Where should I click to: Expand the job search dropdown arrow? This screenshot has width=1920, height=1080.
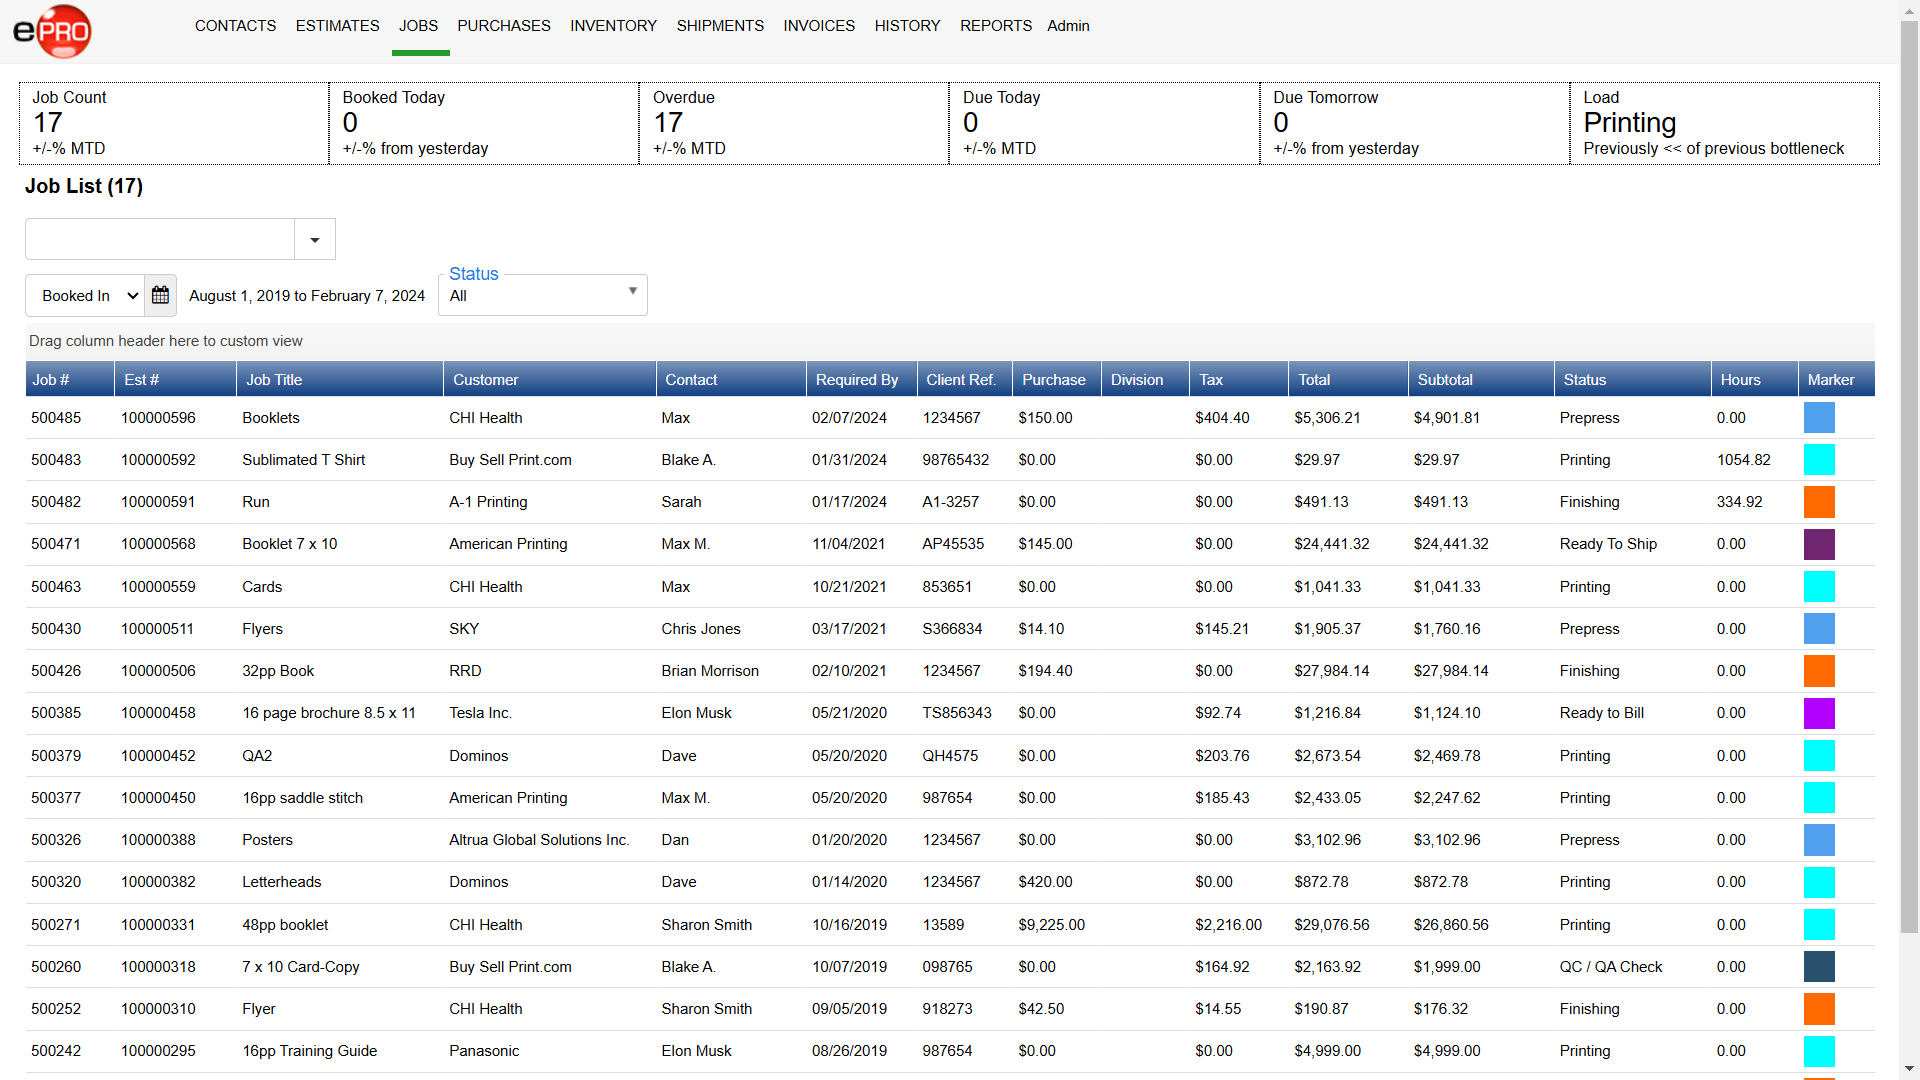(x=314, y=239)
